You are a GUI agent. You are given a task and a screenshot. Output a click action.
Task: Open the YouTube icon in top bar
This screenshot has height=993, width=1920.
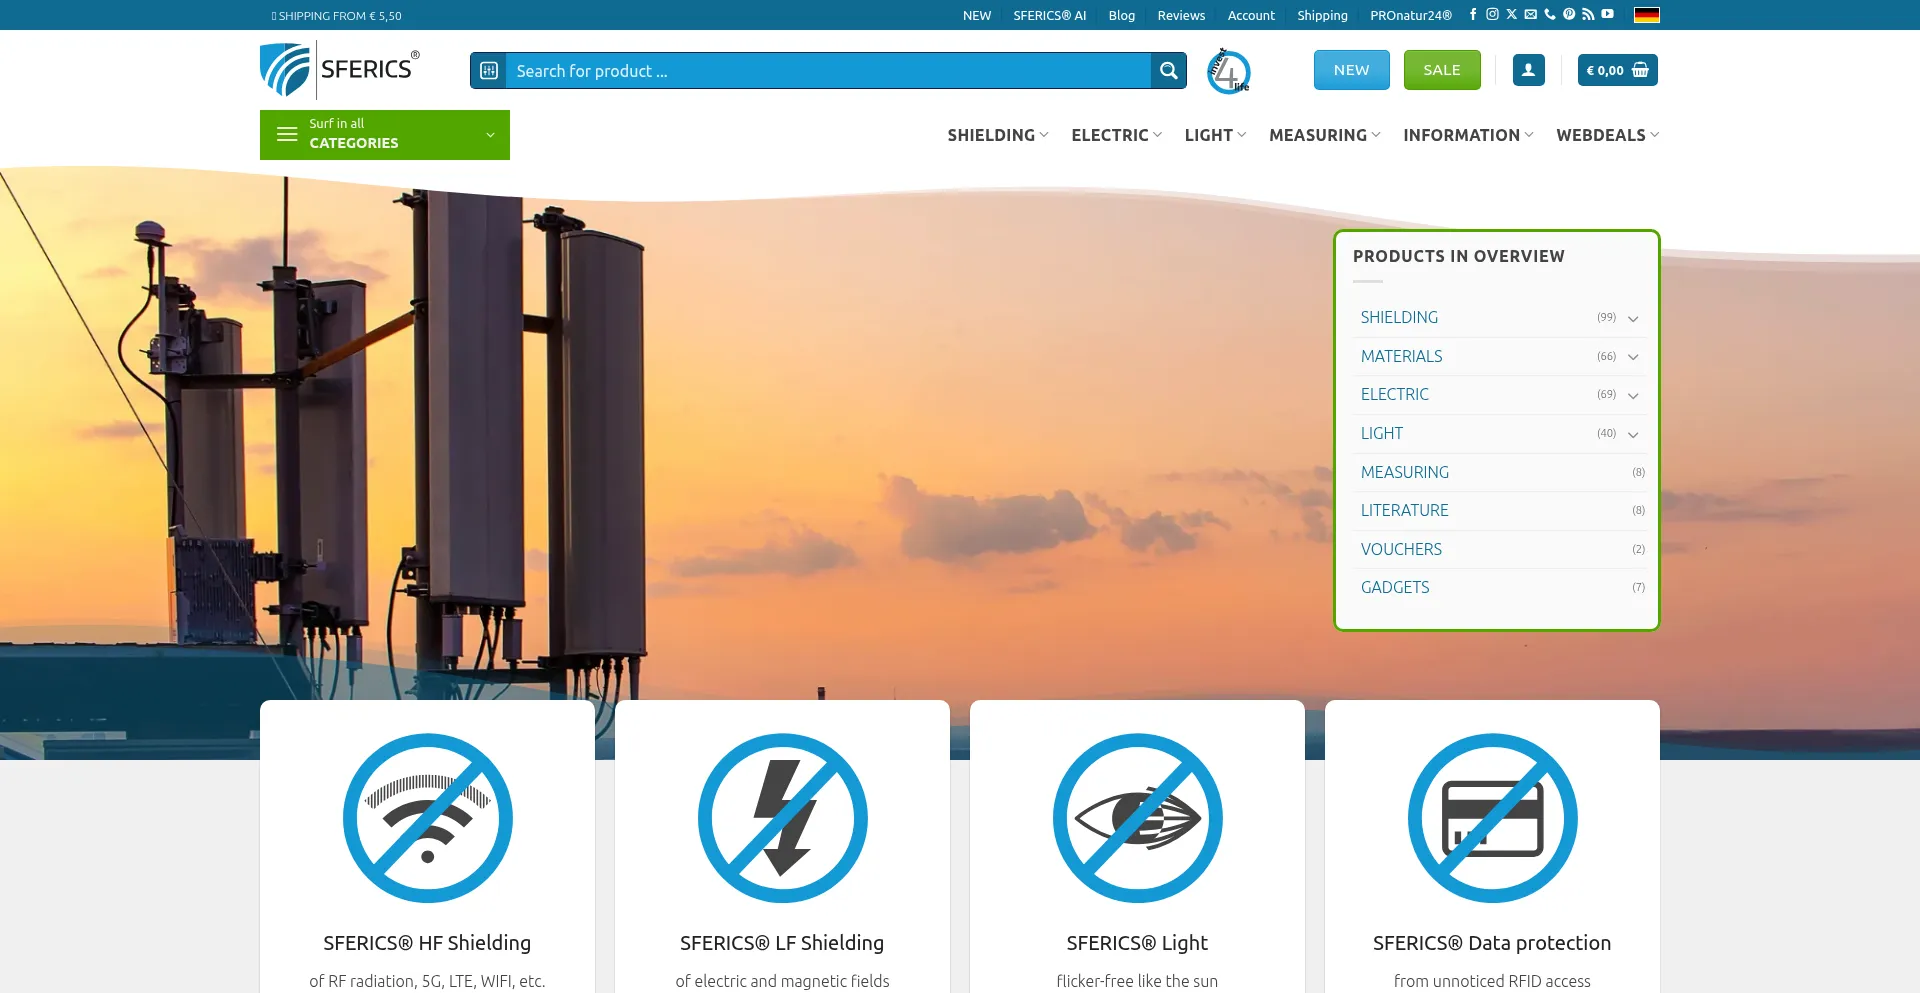[x=1607, y=15]
